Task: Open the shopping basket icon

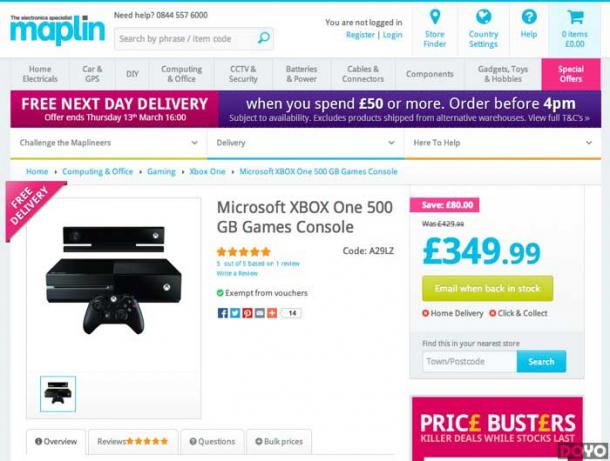Action: (x=575, y=17)
